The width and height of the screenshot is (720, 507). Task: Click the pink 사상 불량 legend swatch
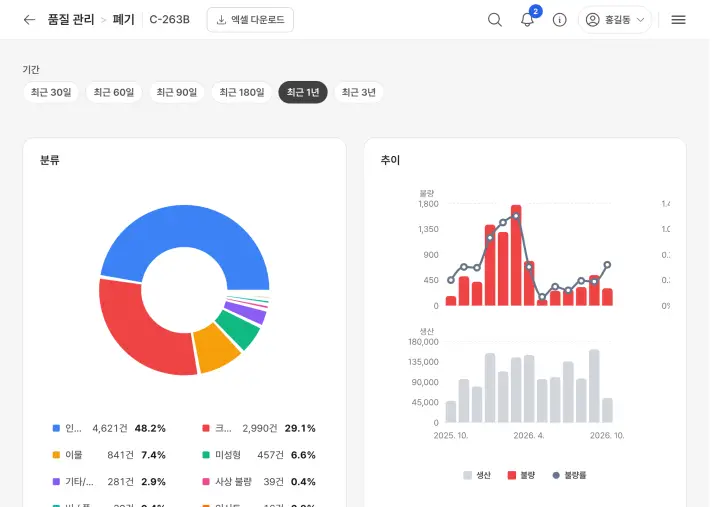coord(206,482)
